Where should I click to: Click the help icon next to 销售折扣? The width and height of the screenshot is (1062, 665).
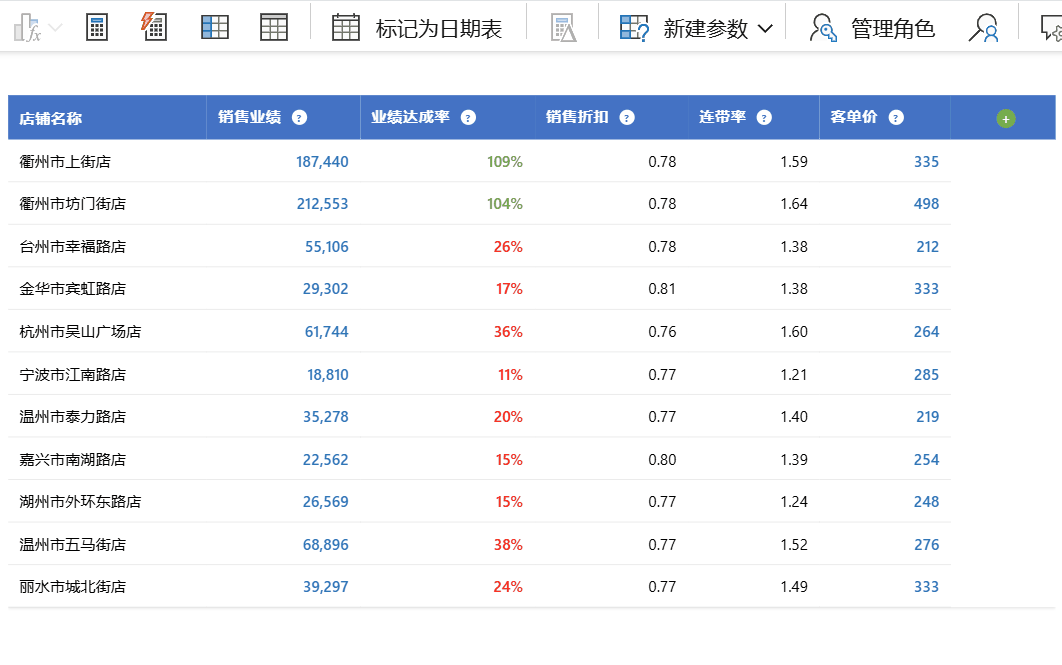627,117
